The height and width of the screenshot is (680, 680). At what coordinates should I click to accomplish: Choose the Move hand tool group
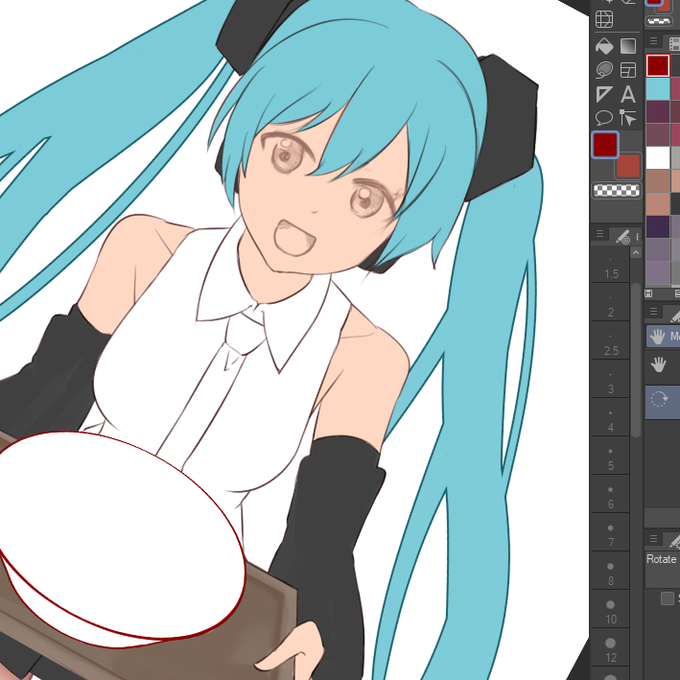(x=663, y=336)
